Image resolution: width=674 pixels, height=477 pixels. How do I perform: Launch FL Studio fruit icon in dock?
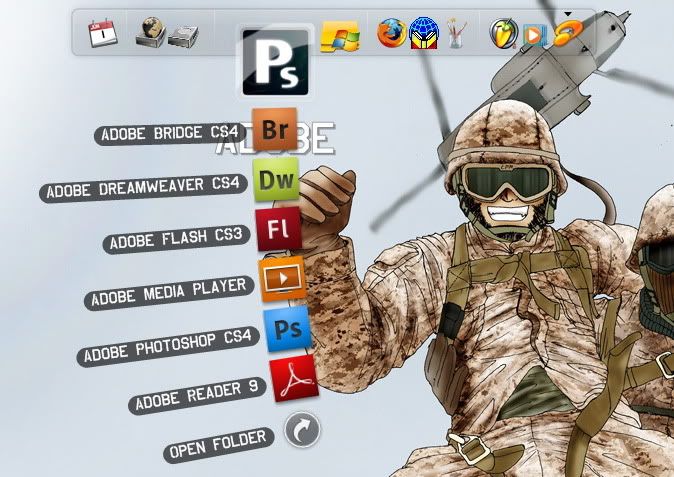coord(504,33)
